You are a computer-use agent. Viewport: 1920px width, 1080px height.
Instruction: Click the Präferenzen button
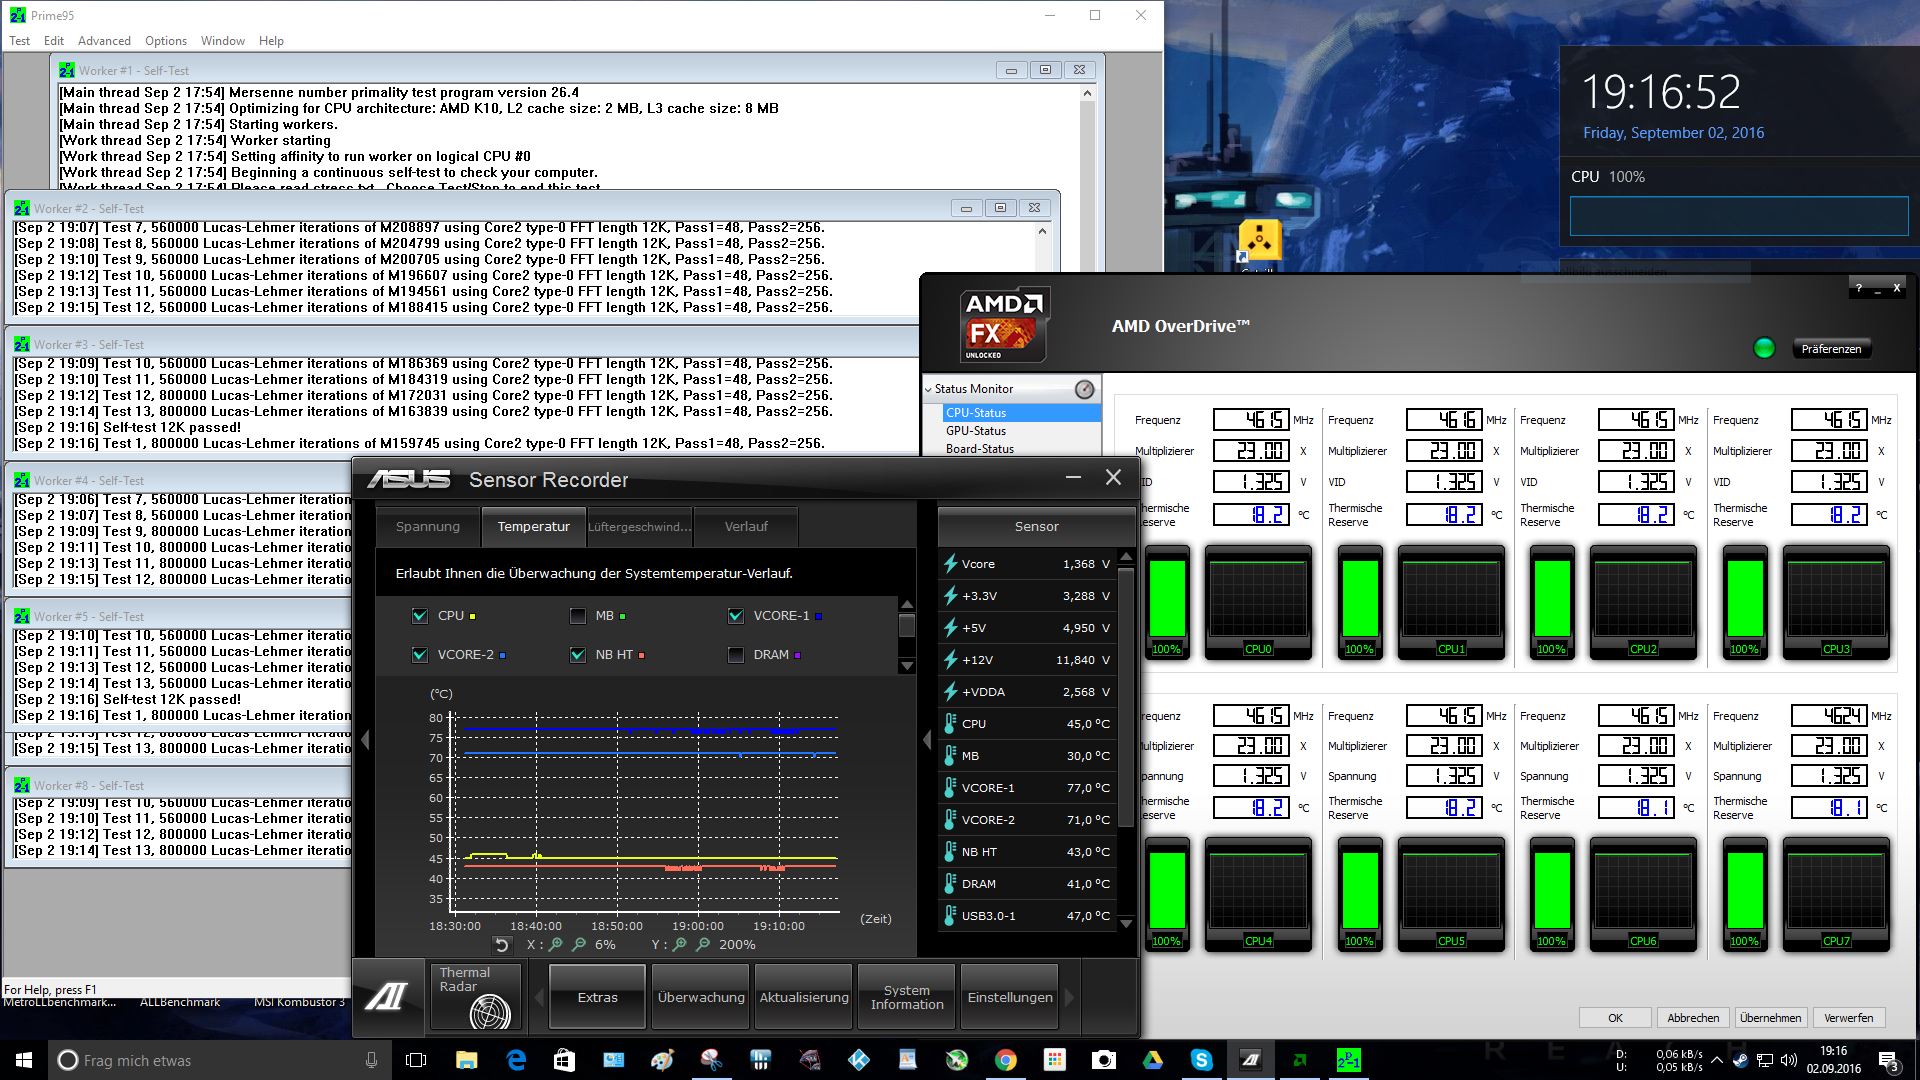click(x=1831, y=349)
